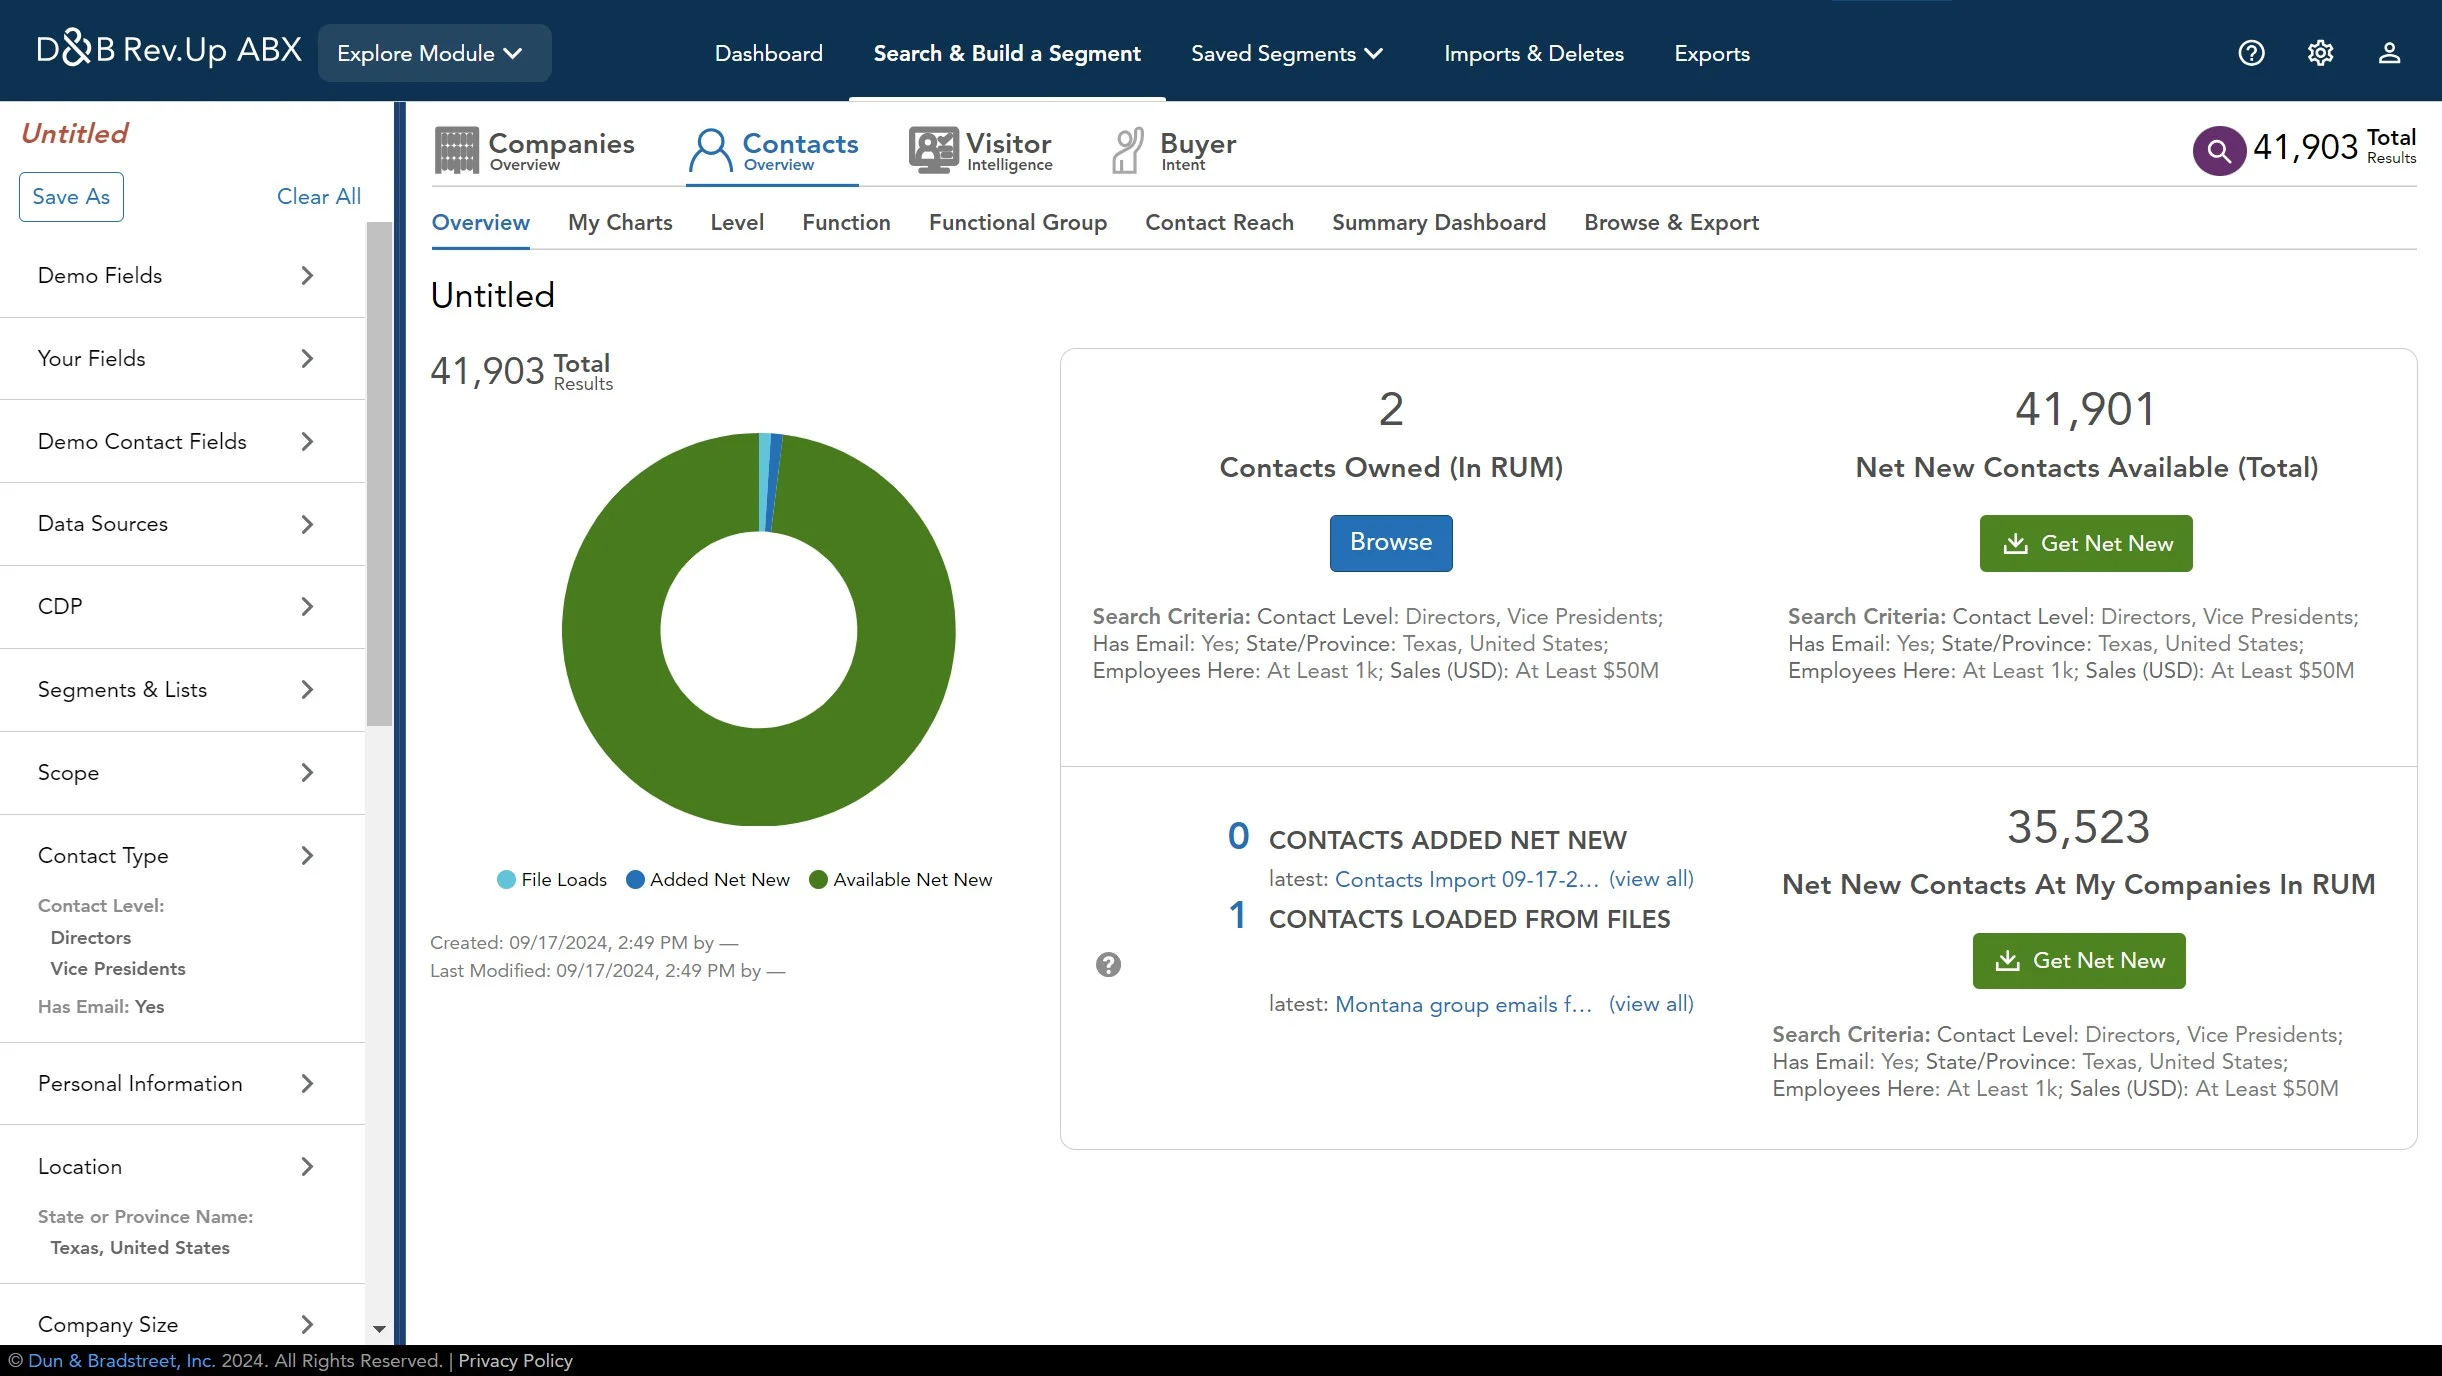
Task: Open the Explore Module dropdown
Action: tap(434, 53)
